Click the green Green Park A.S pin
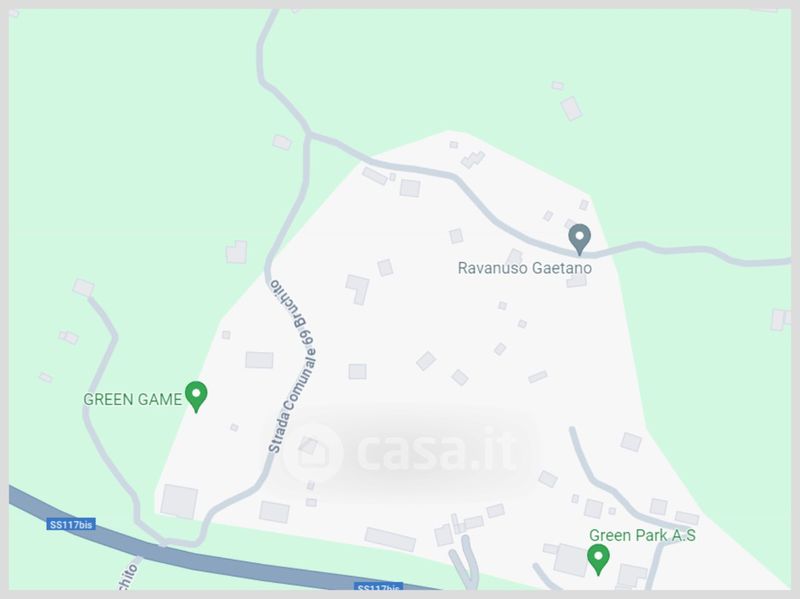The height and width of the screenshot is (599, 800). pyautogui.click(x=598, y=559)
